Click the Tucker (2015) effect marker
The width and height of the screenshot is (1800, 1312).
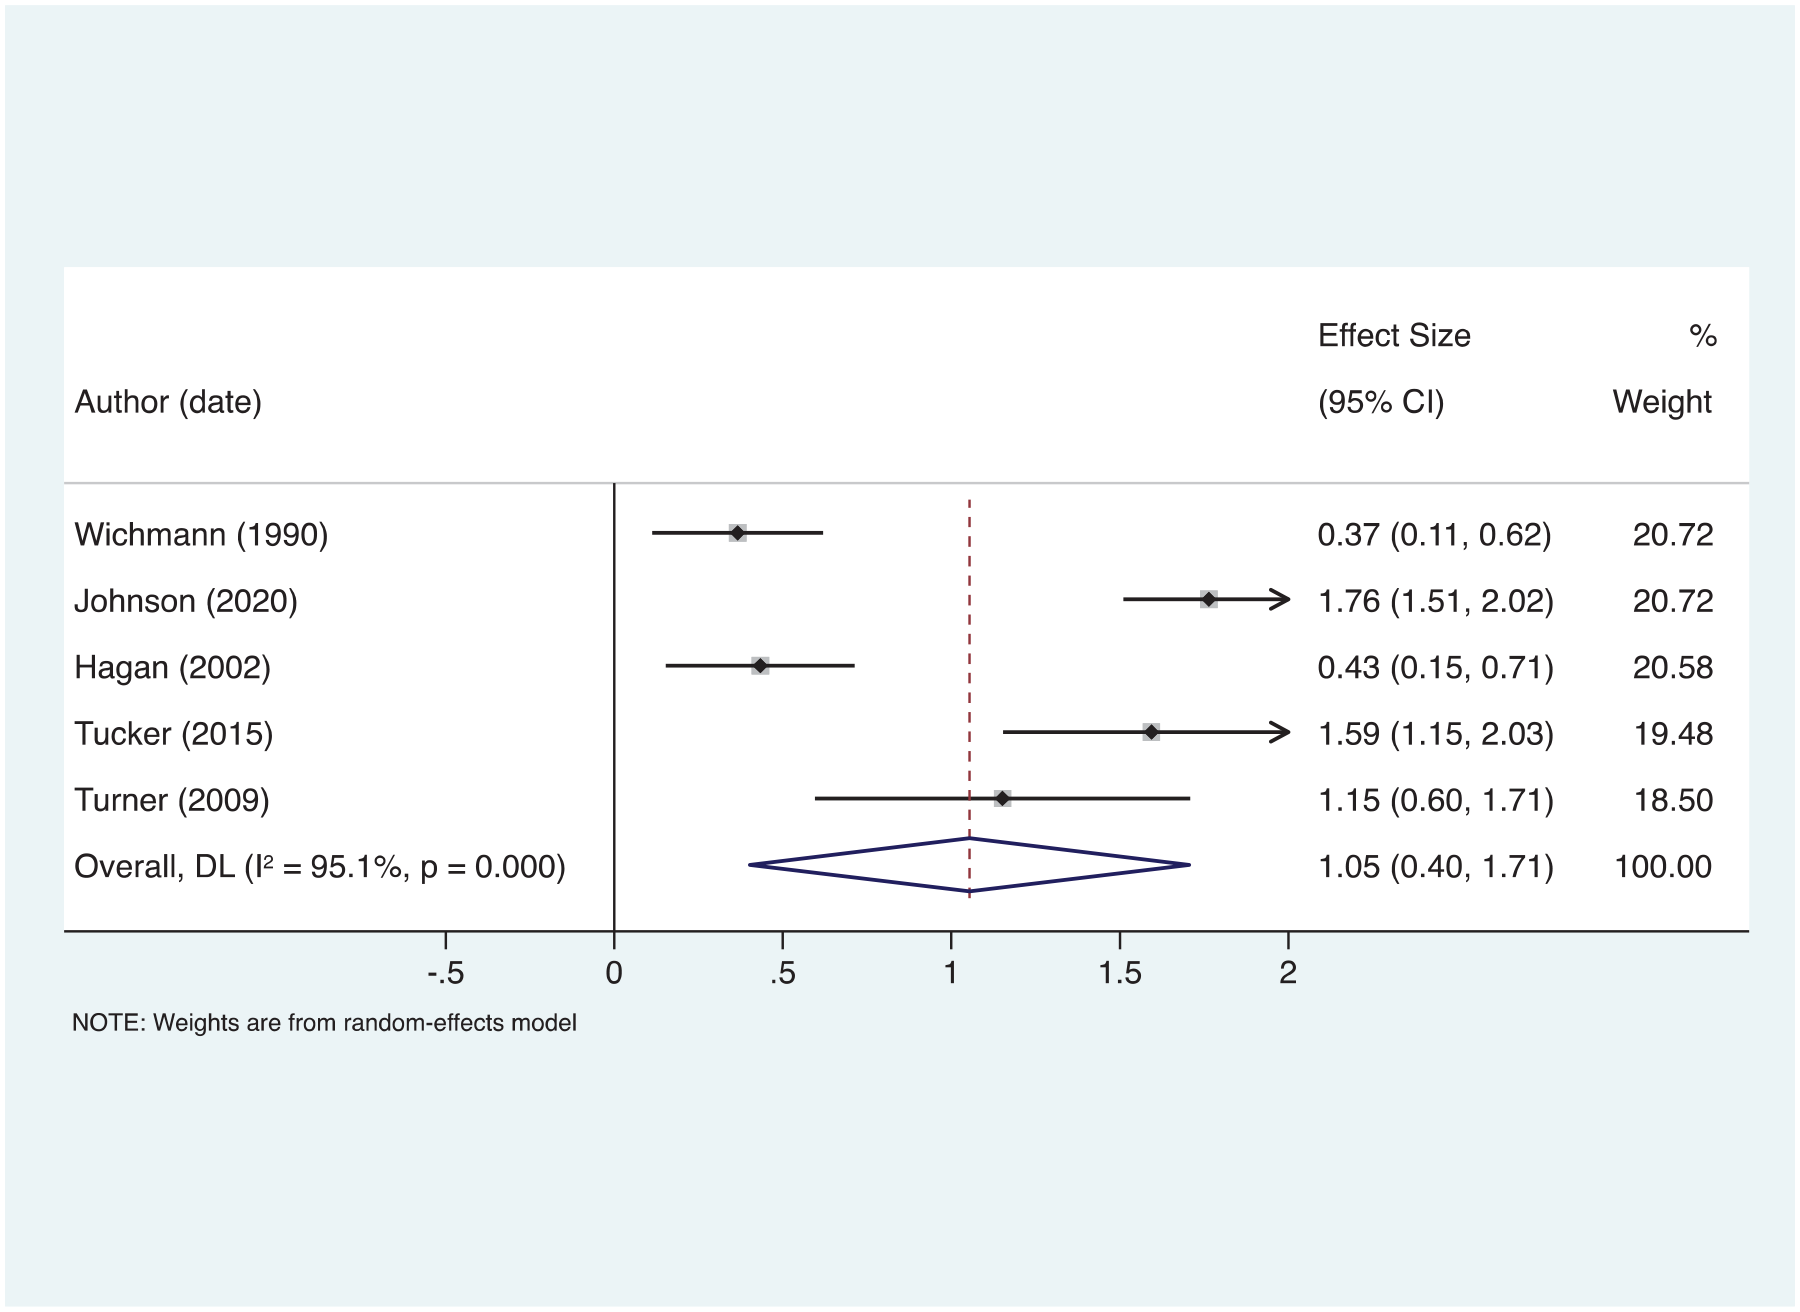click(x=1151, y=732)
